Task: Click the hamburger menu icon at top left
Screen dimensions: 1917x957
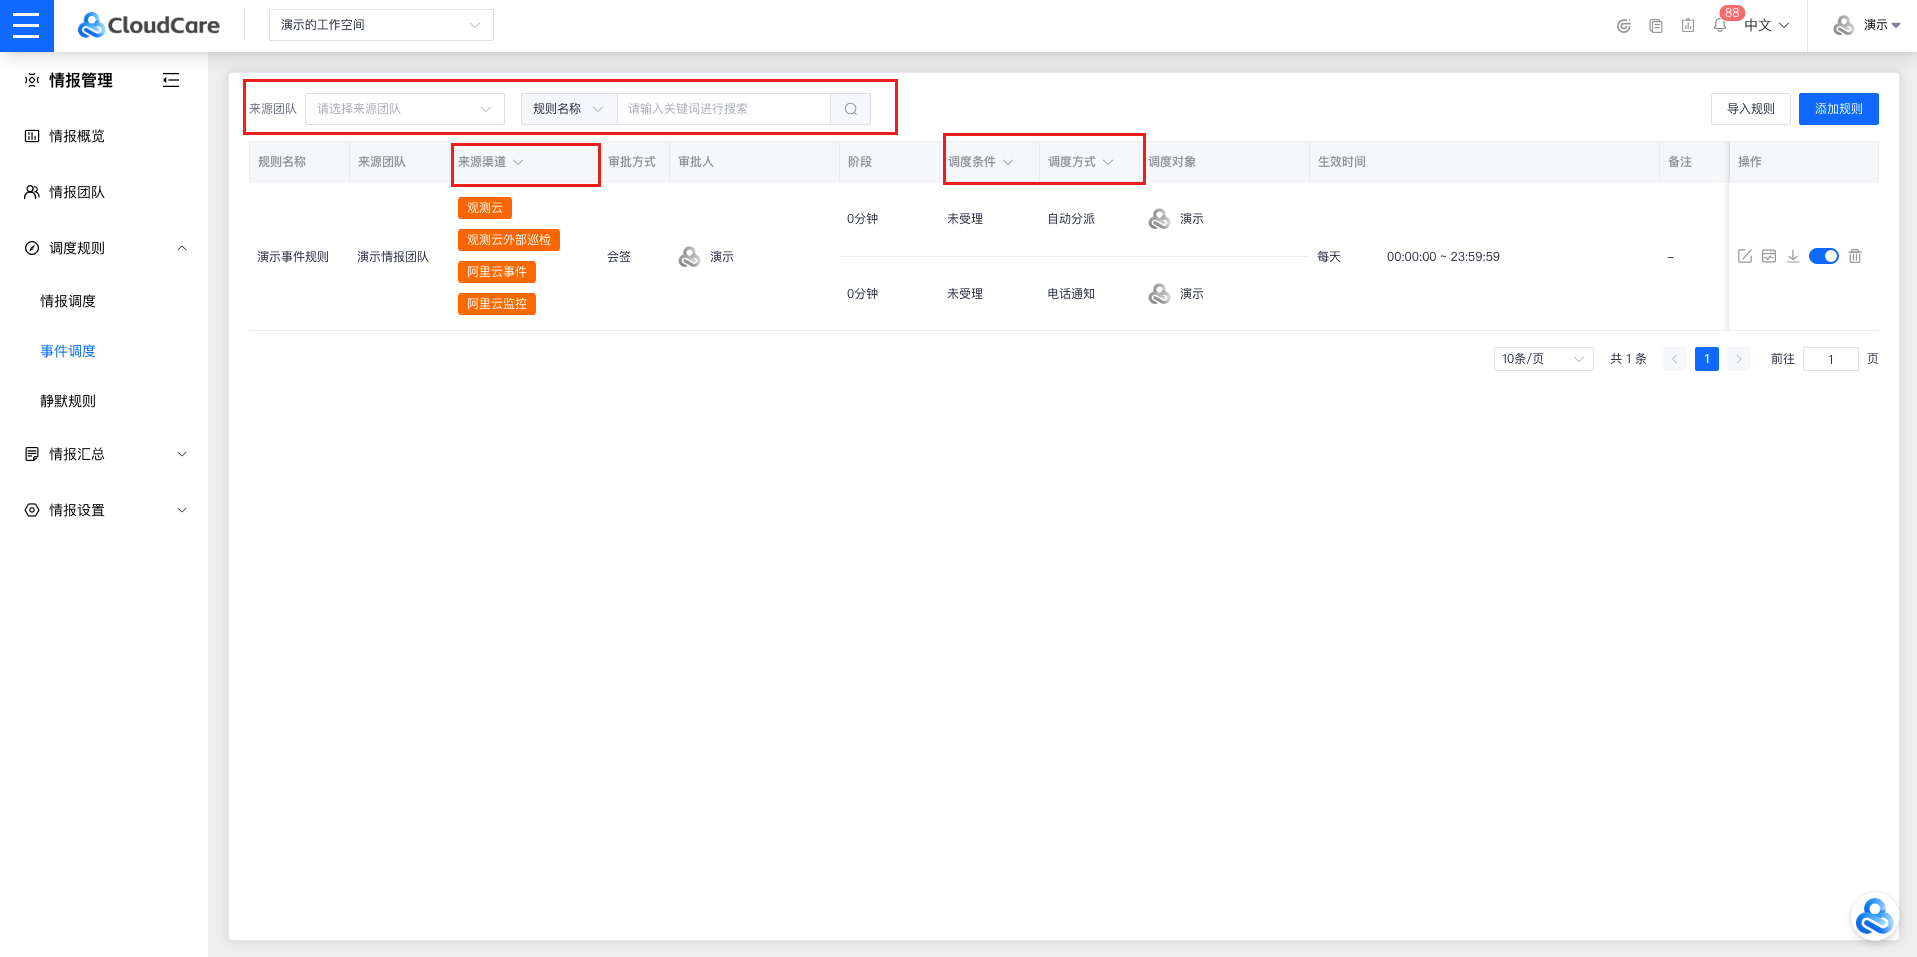Action: [x=26, y=25]
